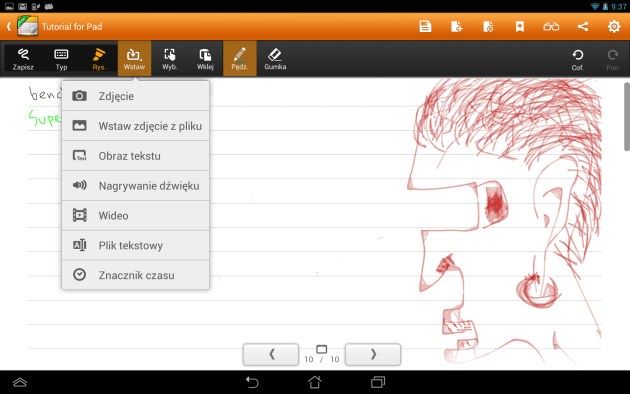The image size is (630, 394).
Task: Activate the Wyb. selection tool
Action: 170,59
